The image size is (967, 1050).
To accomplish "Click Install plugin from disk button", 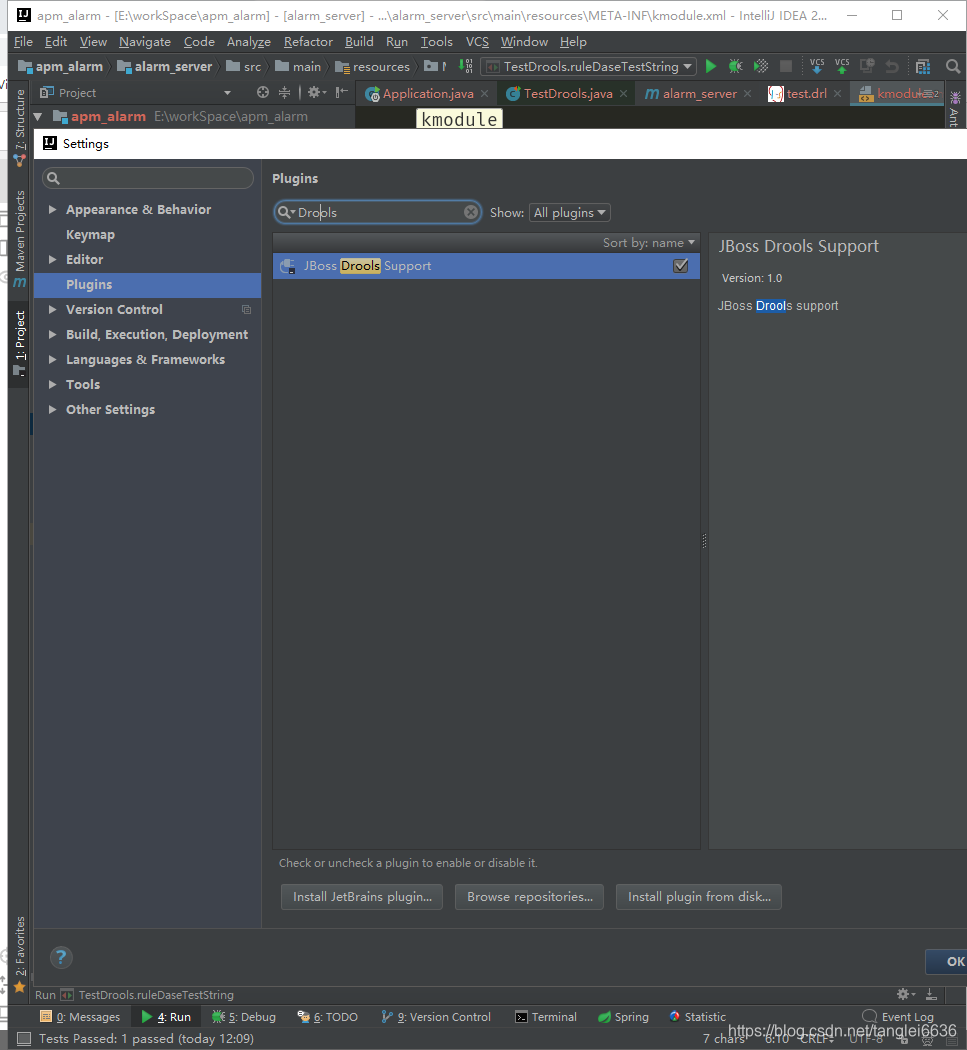I will [x=699, y=897].
